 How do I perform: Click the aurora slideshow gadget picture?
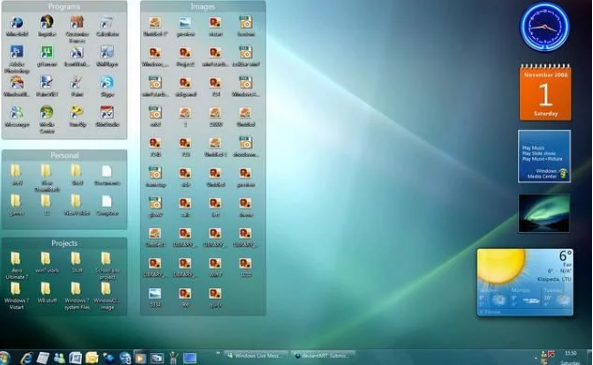click(544, 213)
